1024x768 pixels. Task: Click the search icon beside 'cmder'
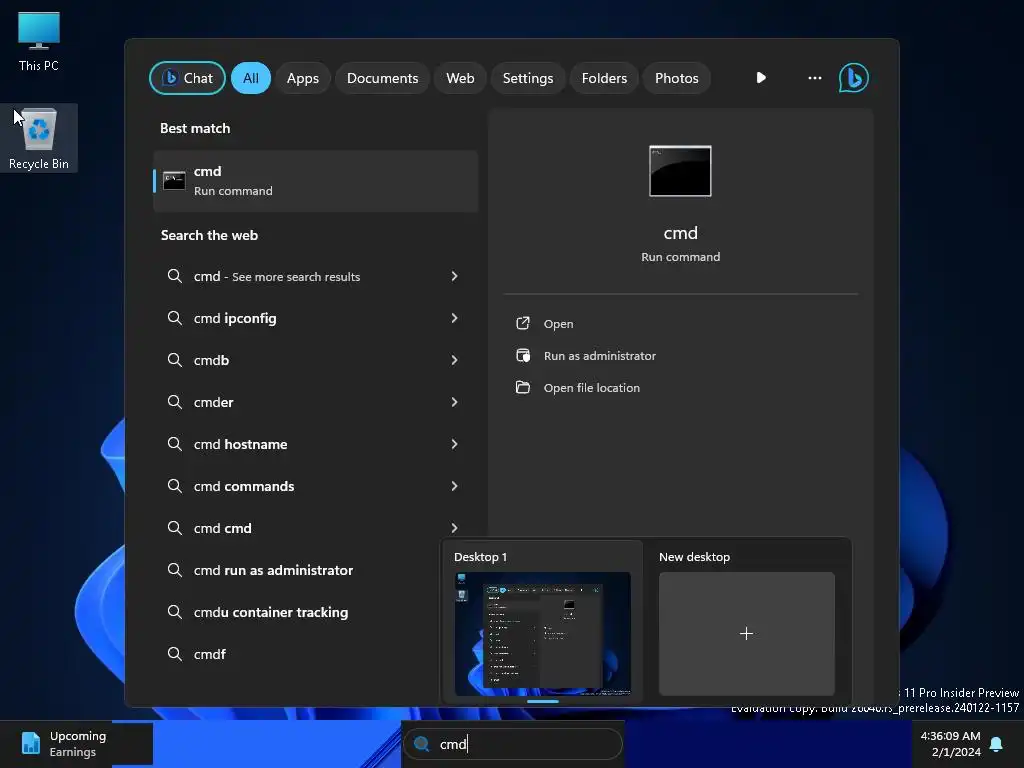coord(174,402)
